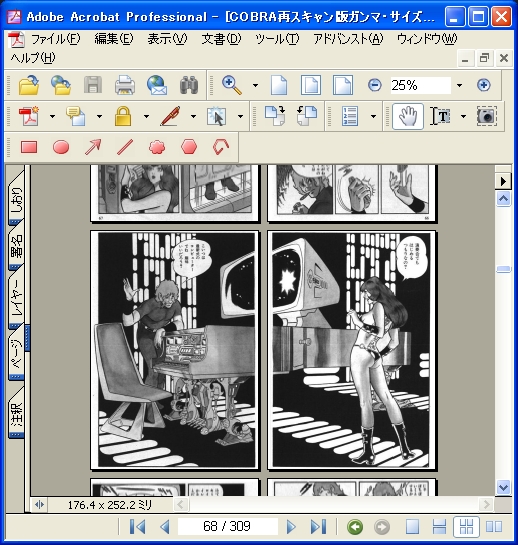Open the 編集(E) menu
Screen dimensions: 518x545
point(114,39)
